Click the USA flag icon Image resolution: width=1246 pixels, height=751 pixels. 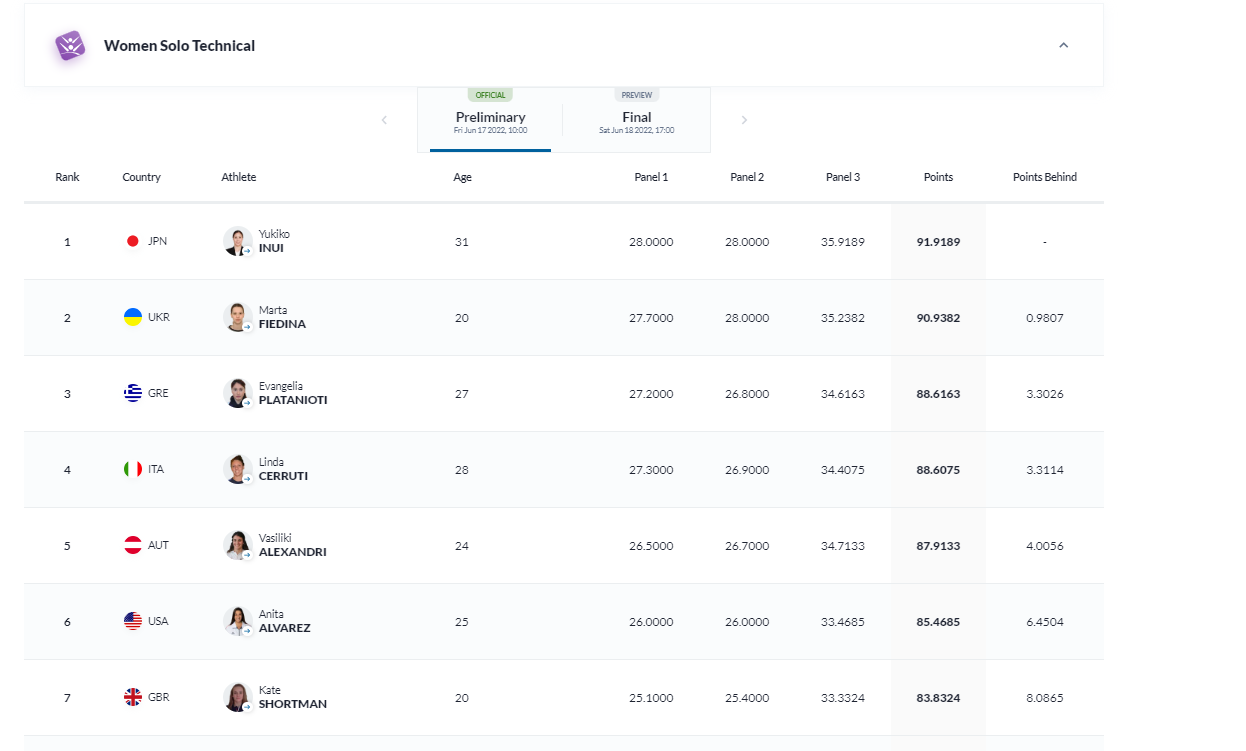point(133,621)
